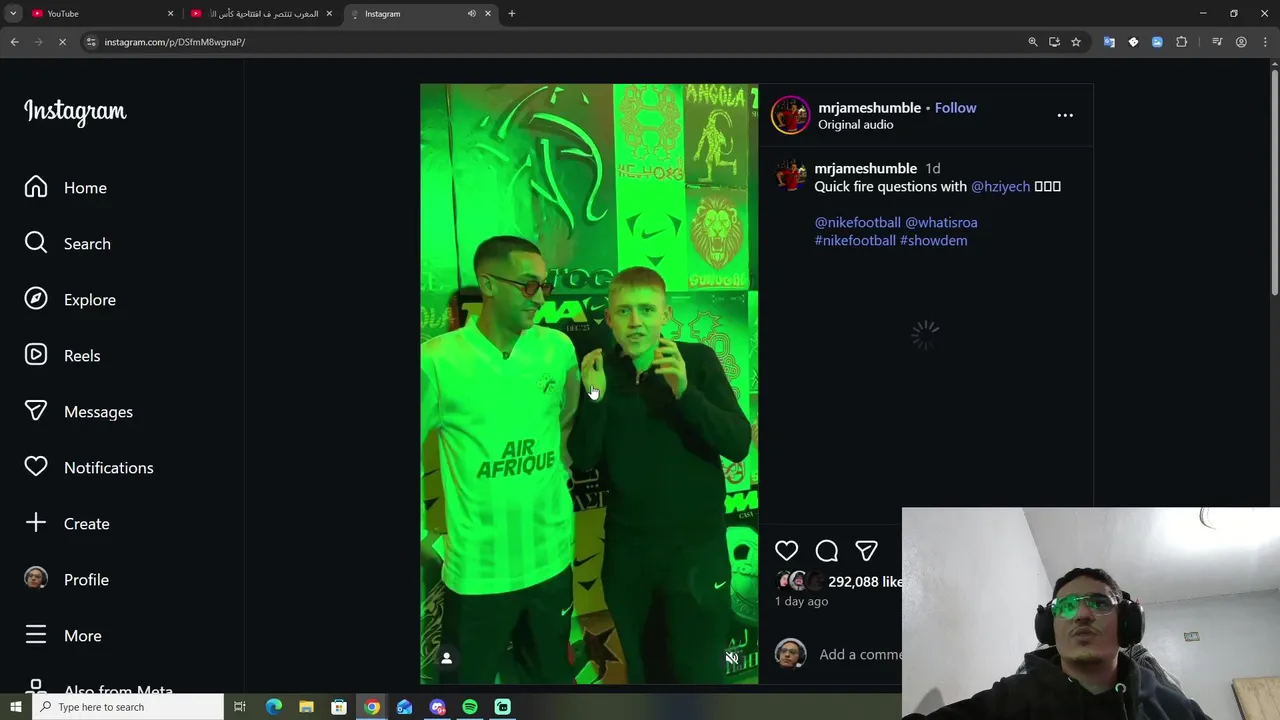Click the Instagram logo

75,111
